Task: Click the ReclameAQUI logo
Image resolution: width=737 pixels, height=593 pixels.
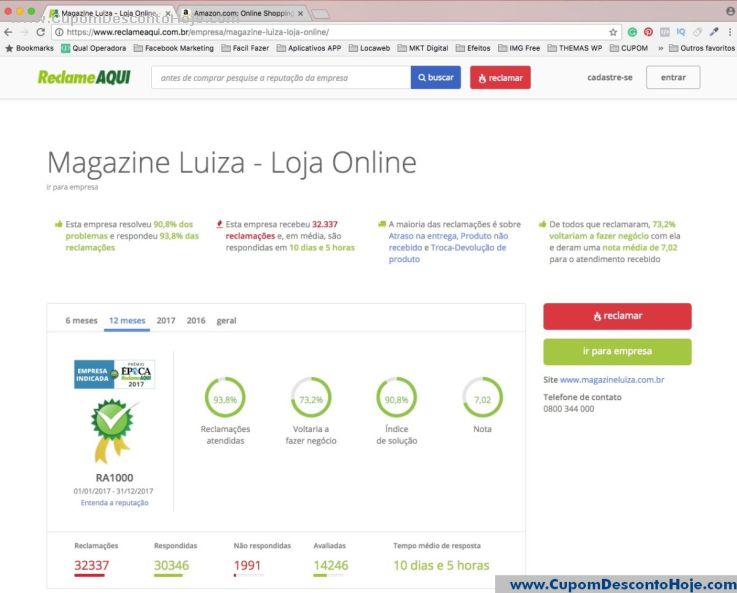Action: tap(84, 77)
